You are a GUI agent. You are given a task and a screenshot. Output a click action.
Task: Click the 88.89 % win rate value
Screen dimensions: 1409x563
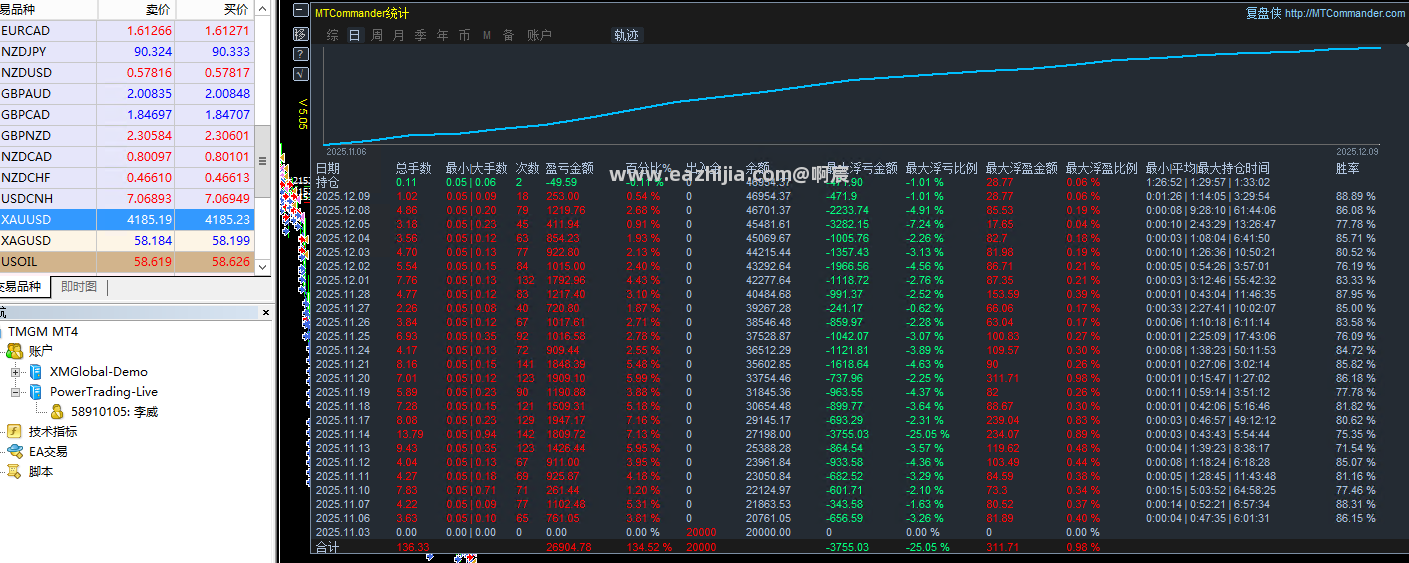1356,196
